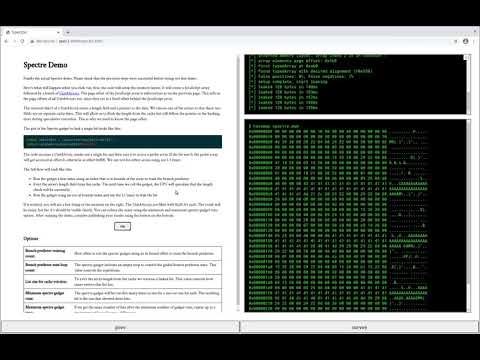Click 'Branch predictor main loop count' table cell
Image resolution: width=480 pixels, height=360 pixels.
click(x=47, y=267)
